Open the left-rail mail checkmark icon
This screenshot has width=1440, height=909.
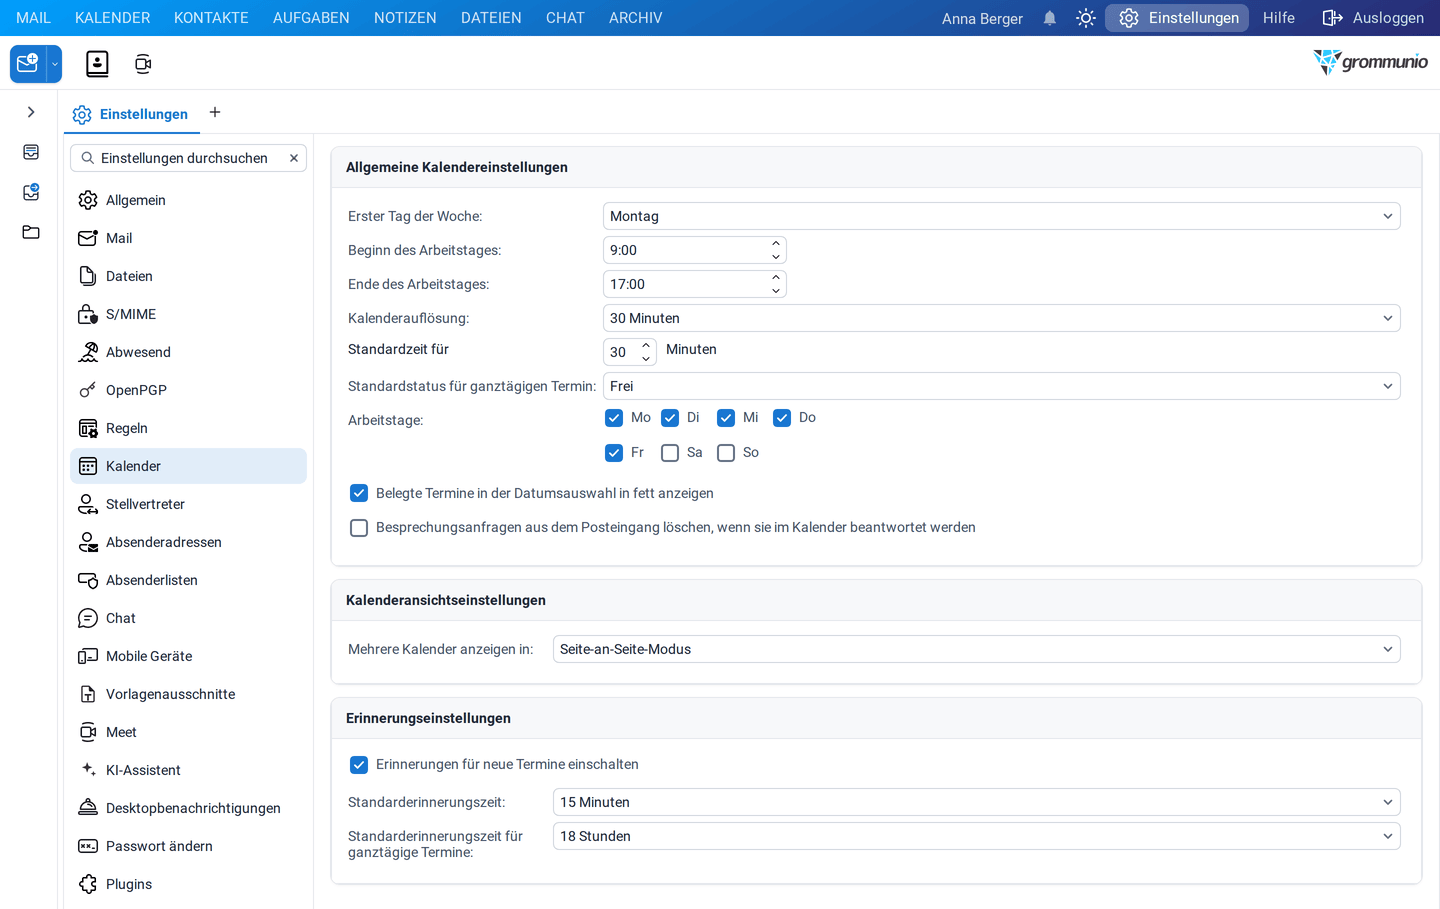point(31,192)
